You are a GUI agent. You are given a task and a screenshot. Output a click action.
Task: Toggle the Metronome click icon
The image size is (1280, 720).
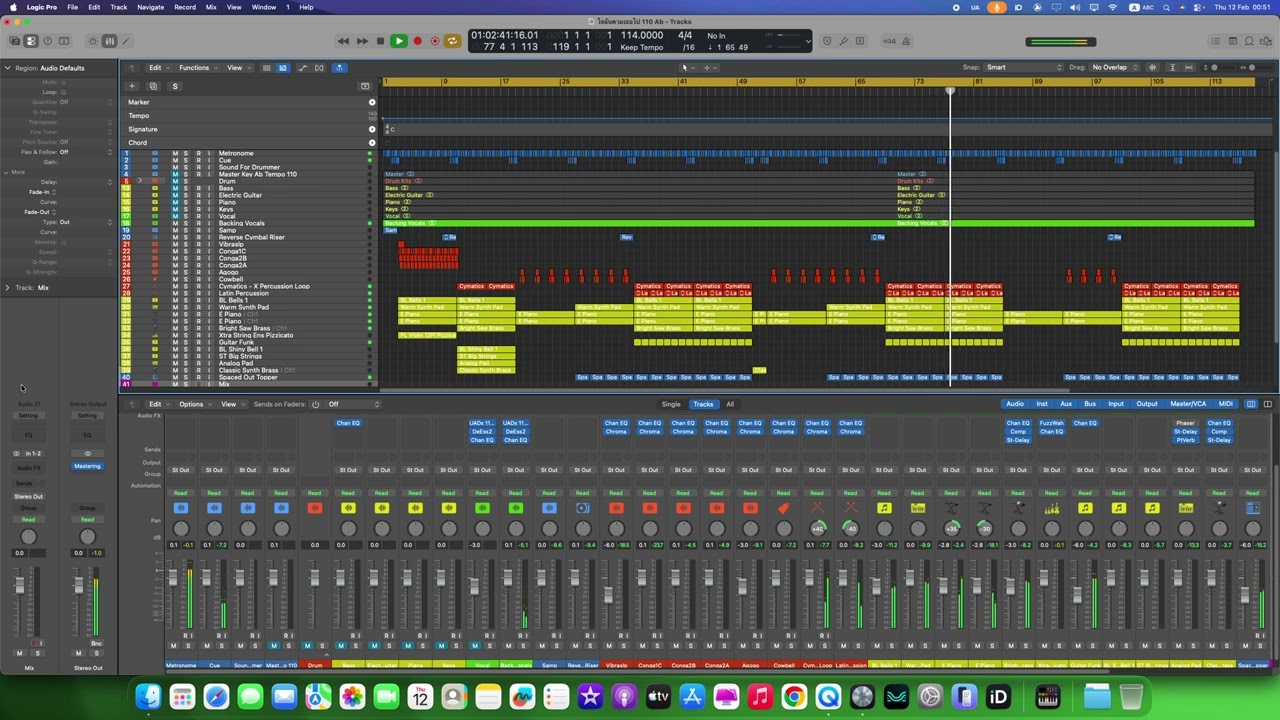pyautogui.click(x=907, y=41)
